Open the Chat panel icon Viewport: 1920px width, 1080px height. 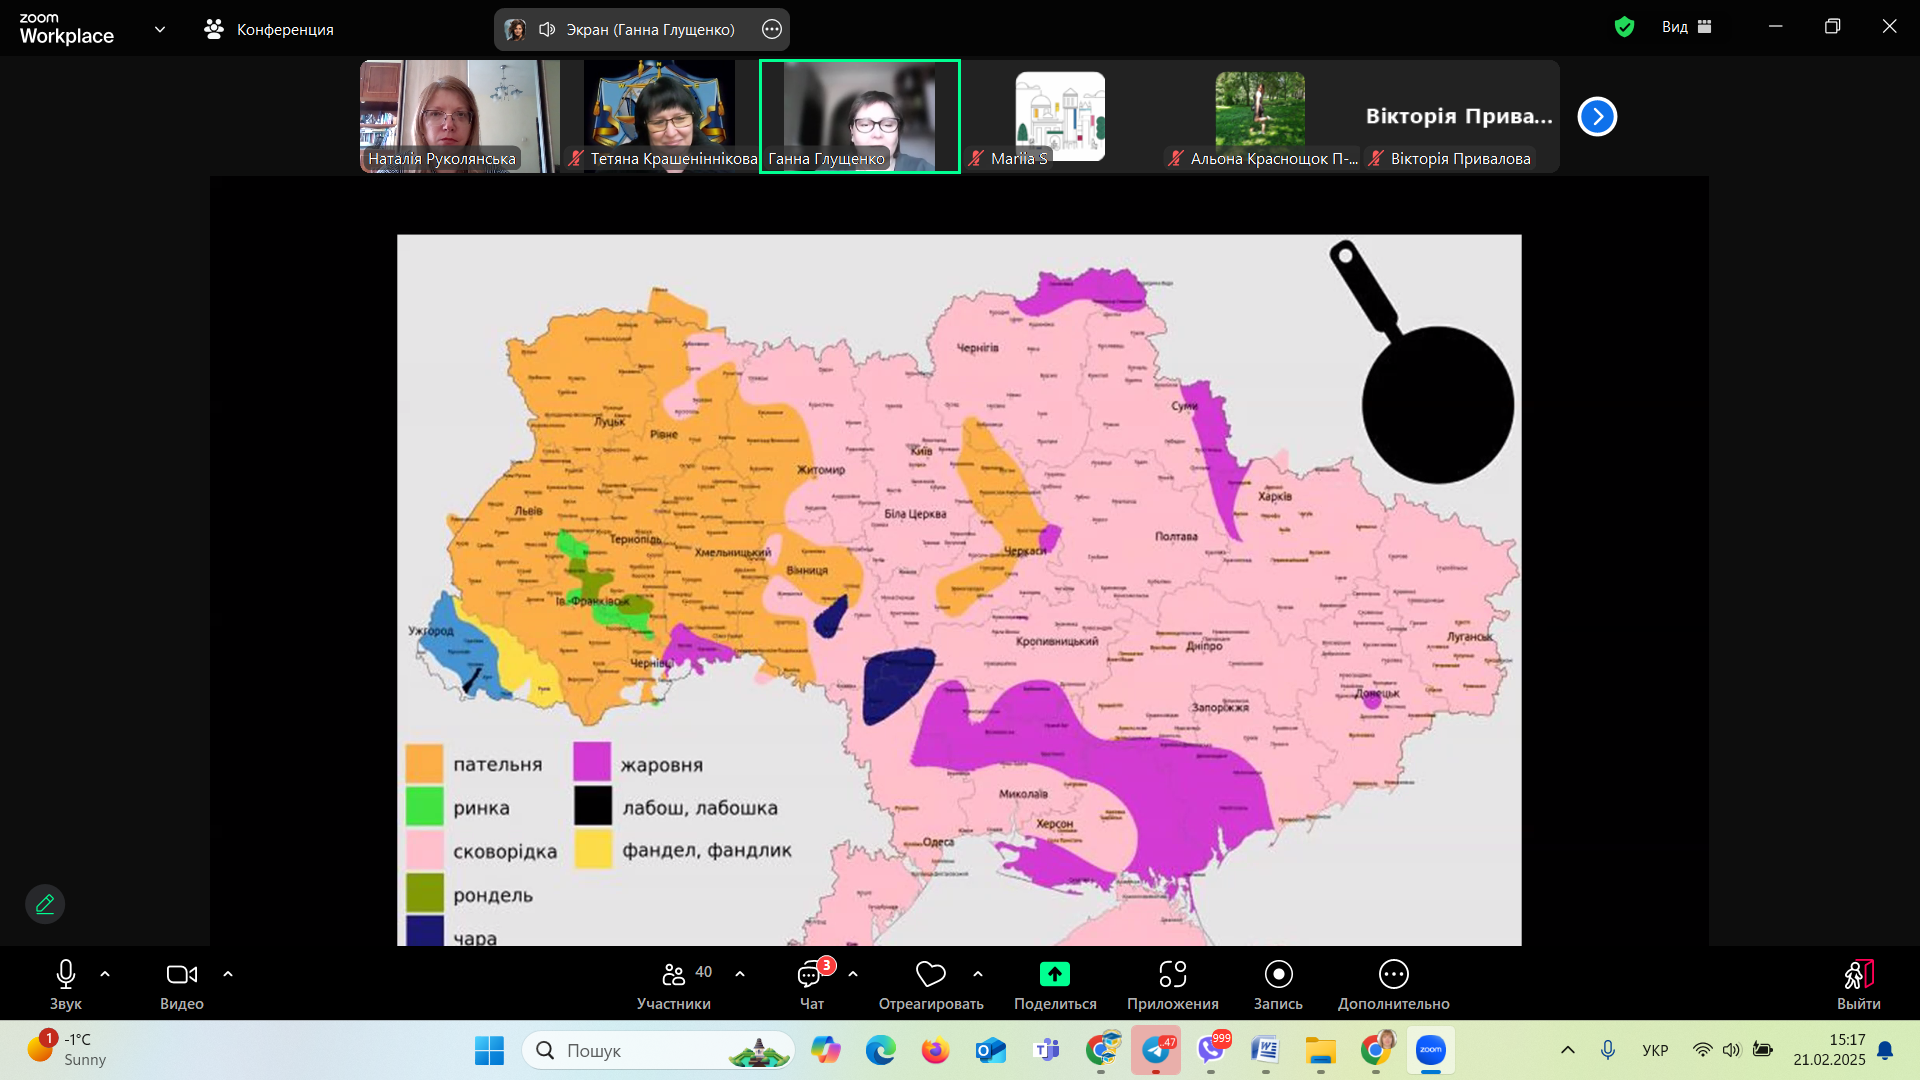point(810,975)
